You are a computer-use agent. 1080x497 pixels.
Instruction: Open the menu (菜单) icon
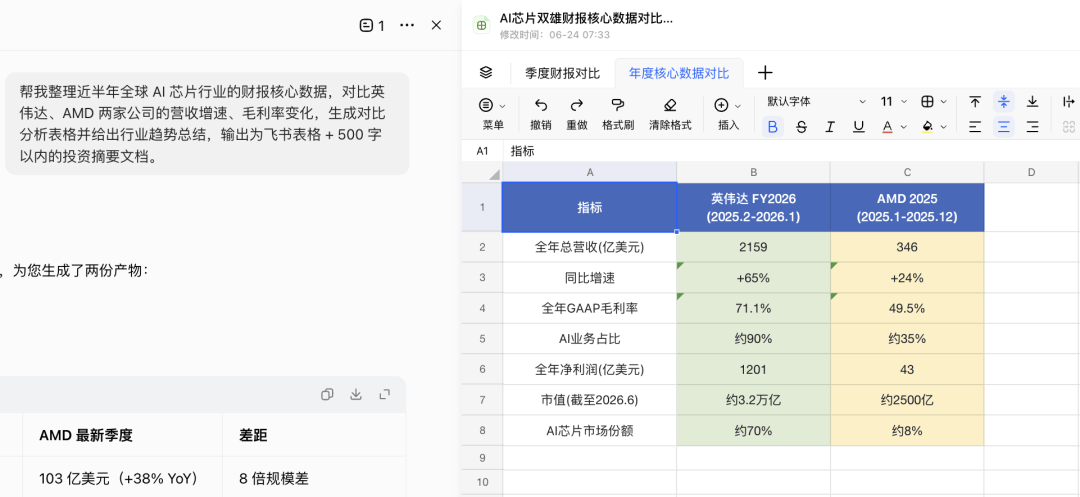point(486,105)
